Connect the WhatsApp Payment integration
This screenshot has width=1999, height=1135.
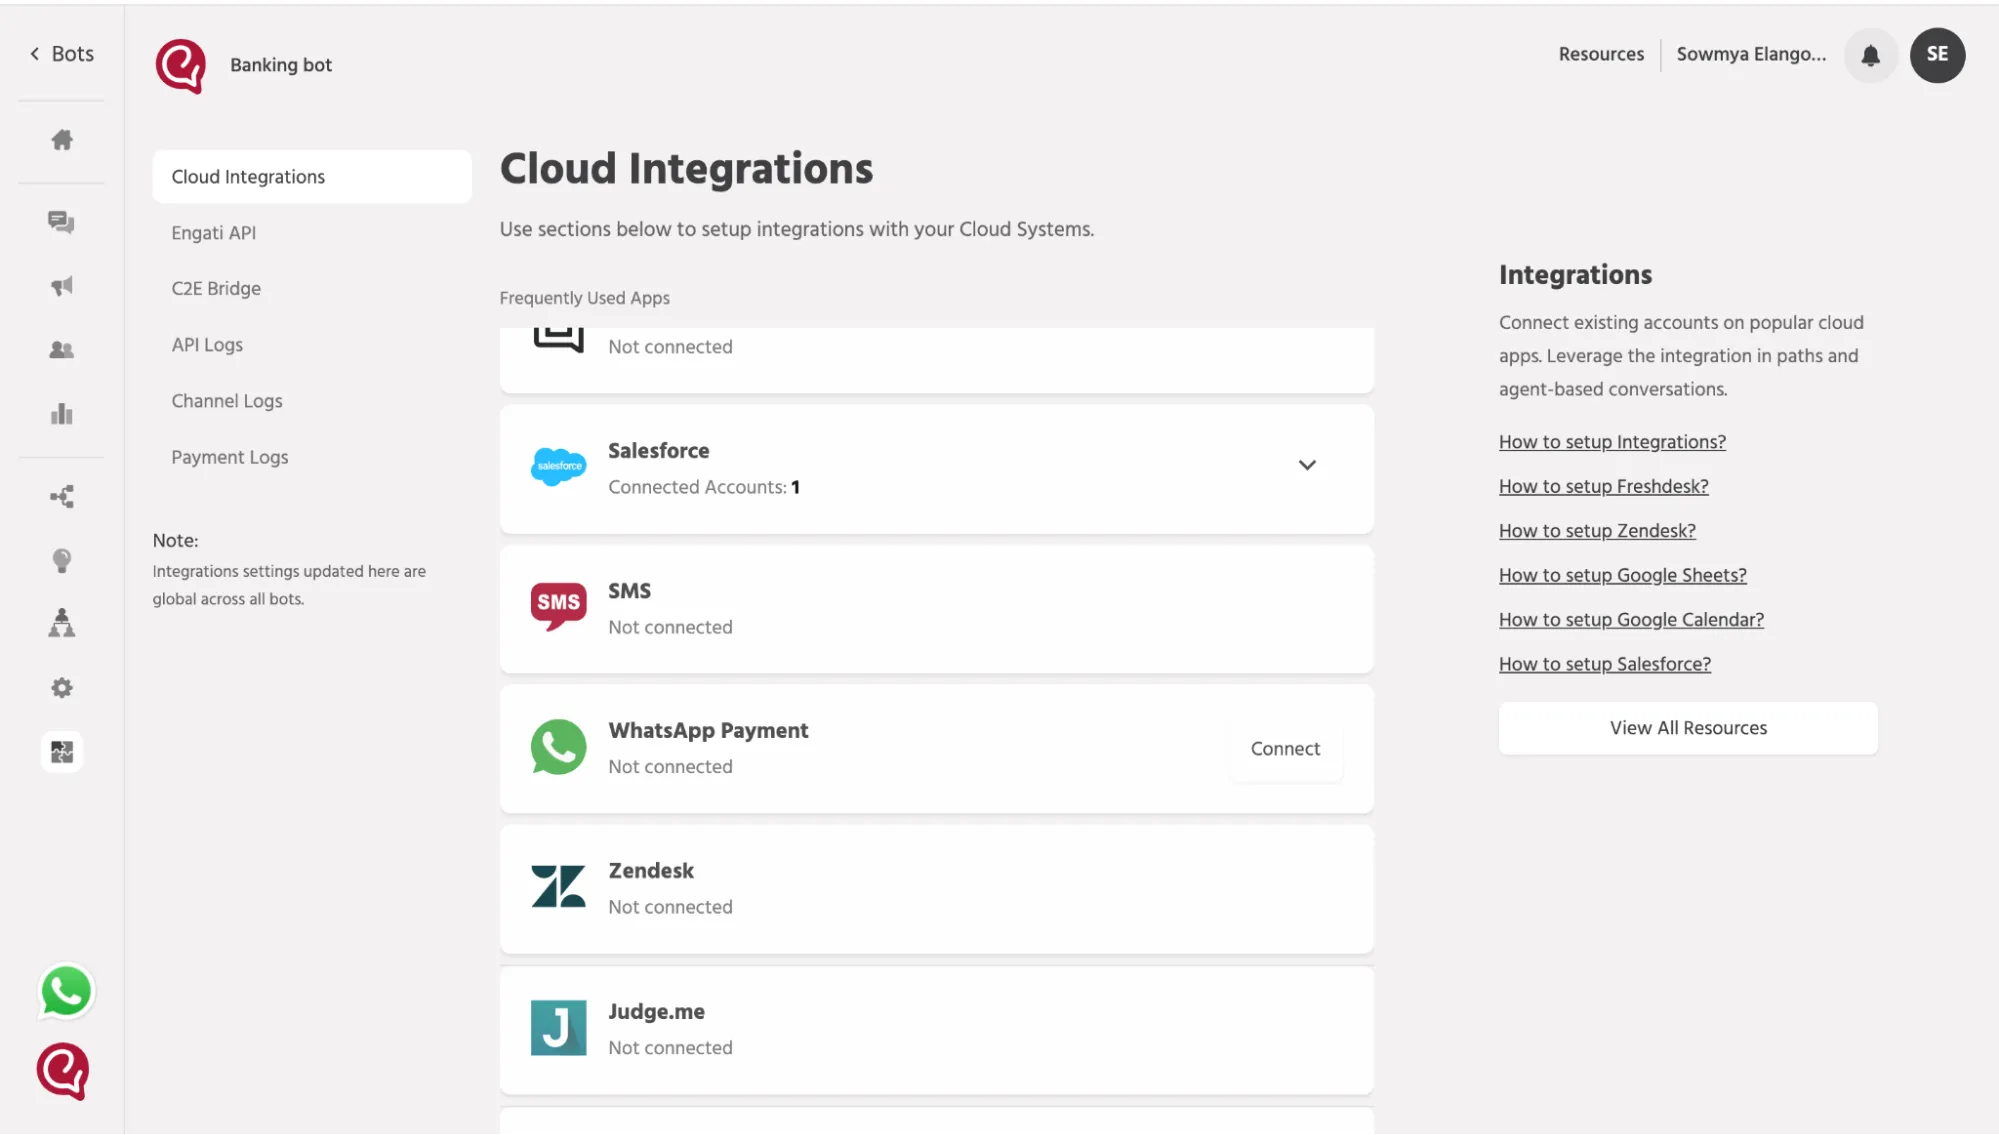tap(1285, 748)
